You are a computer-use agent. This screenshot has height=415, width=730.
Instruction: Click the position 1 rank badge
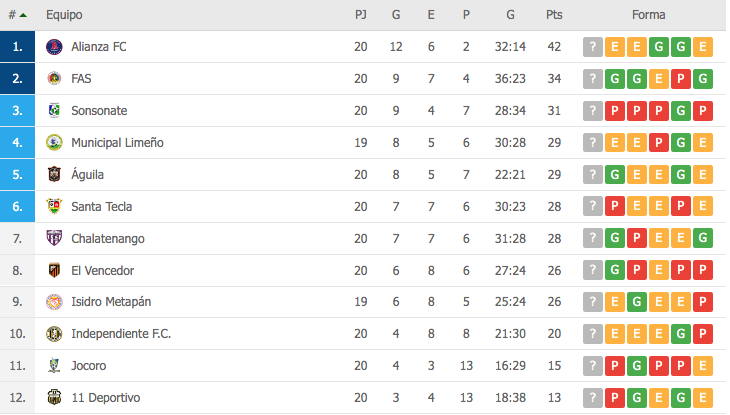[x=18, y=47]
